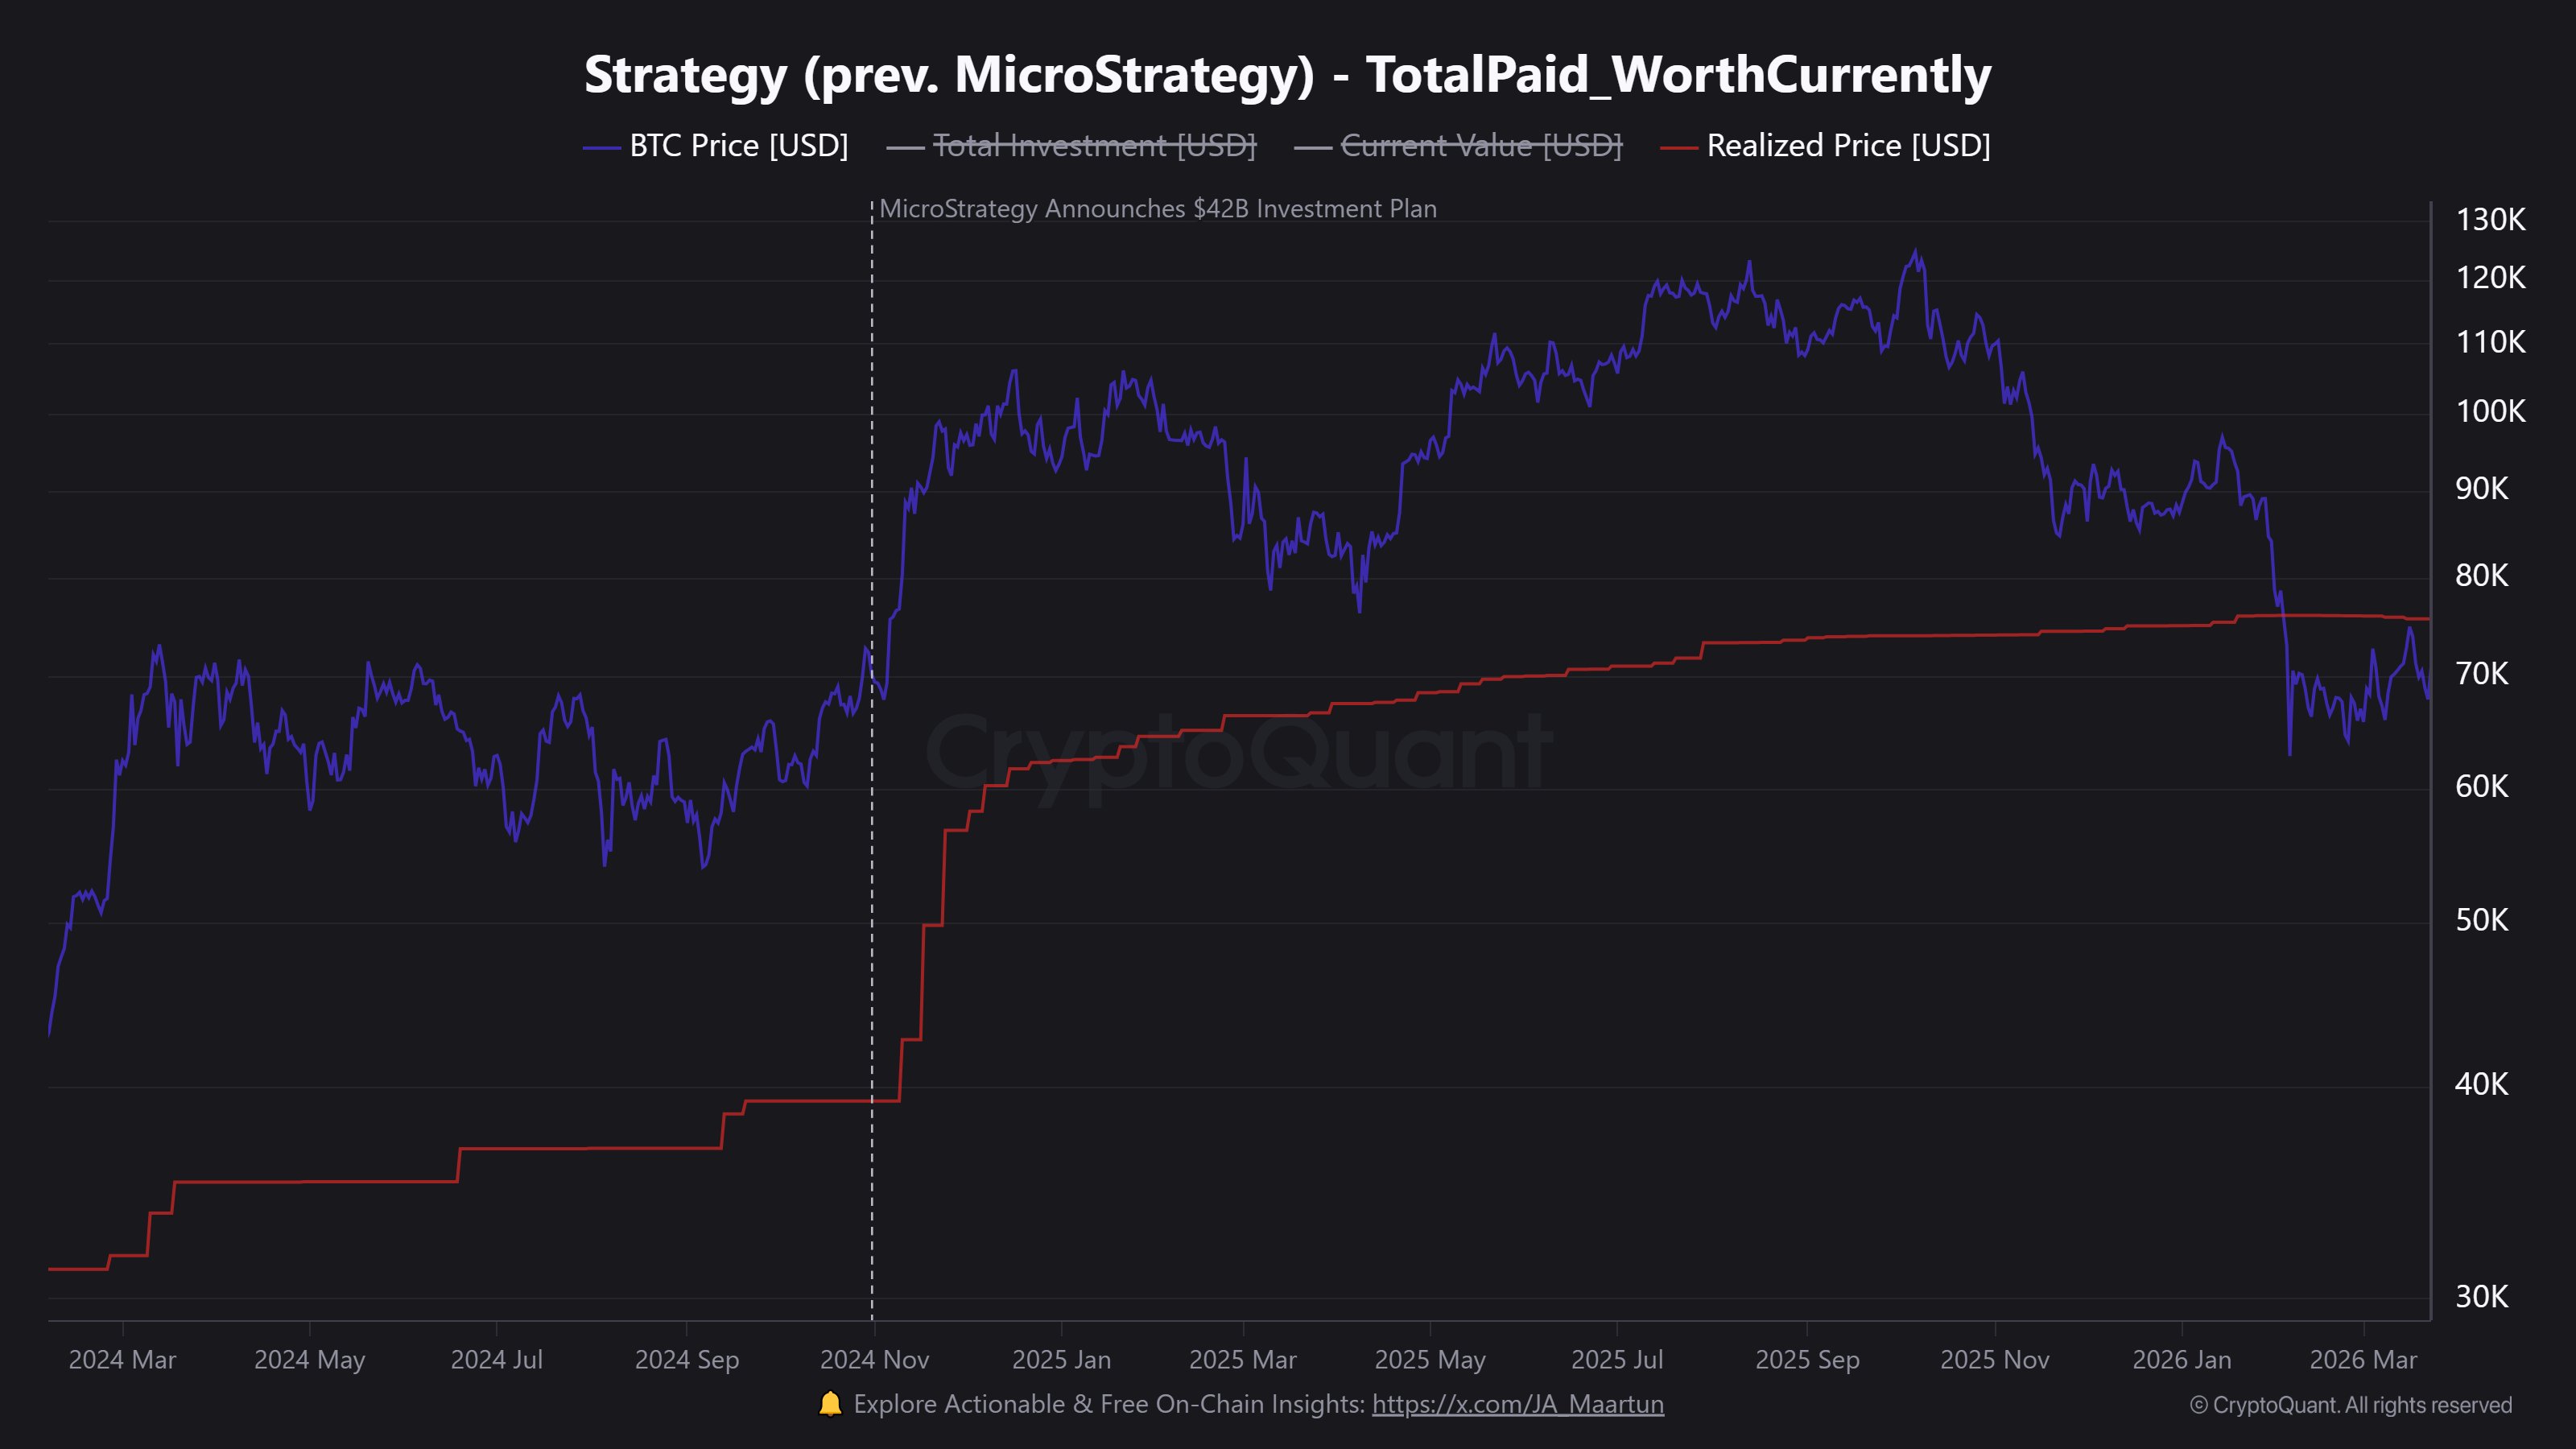Click the red Realized Price legend line swatch
The width and height of the screenshot is (2576, 1449).
tap(1679, 148)
